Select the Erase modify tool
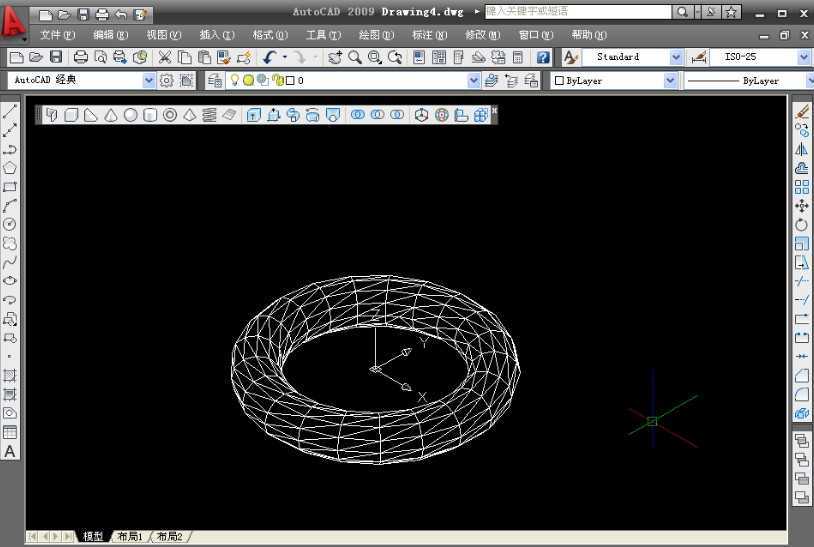The height and width of the screenshot is (547, 814). [x=802, y=111]
